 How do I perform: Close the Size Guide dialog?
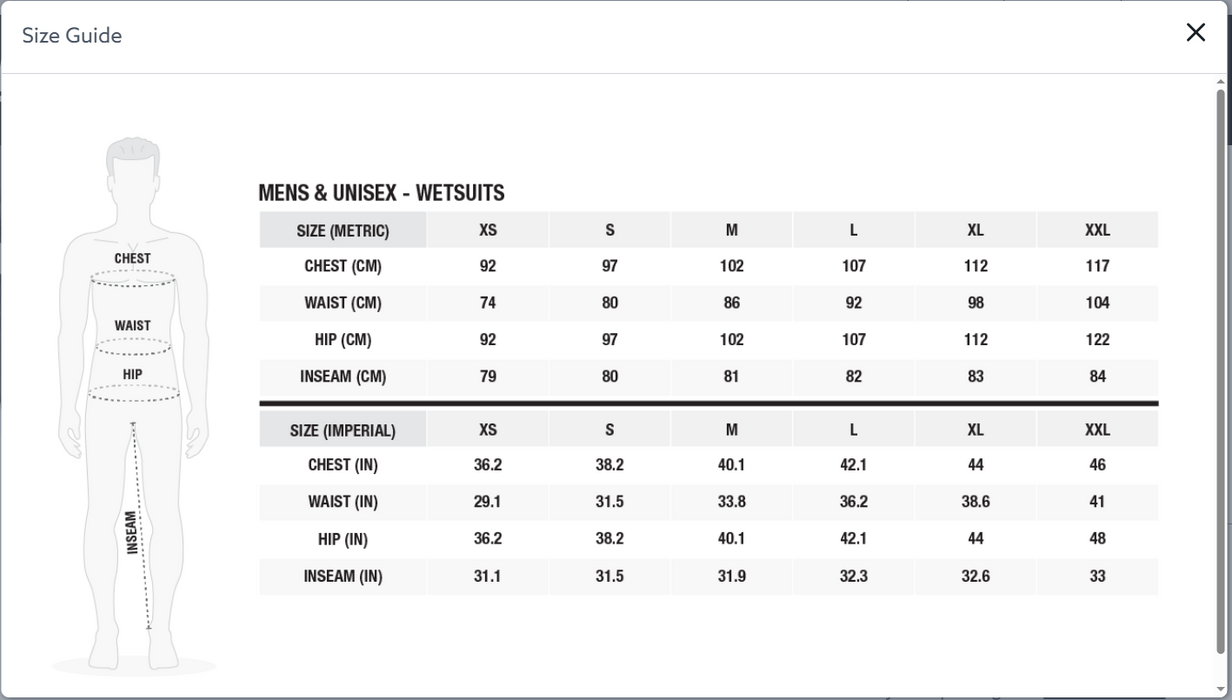(x=1195, y=33)
